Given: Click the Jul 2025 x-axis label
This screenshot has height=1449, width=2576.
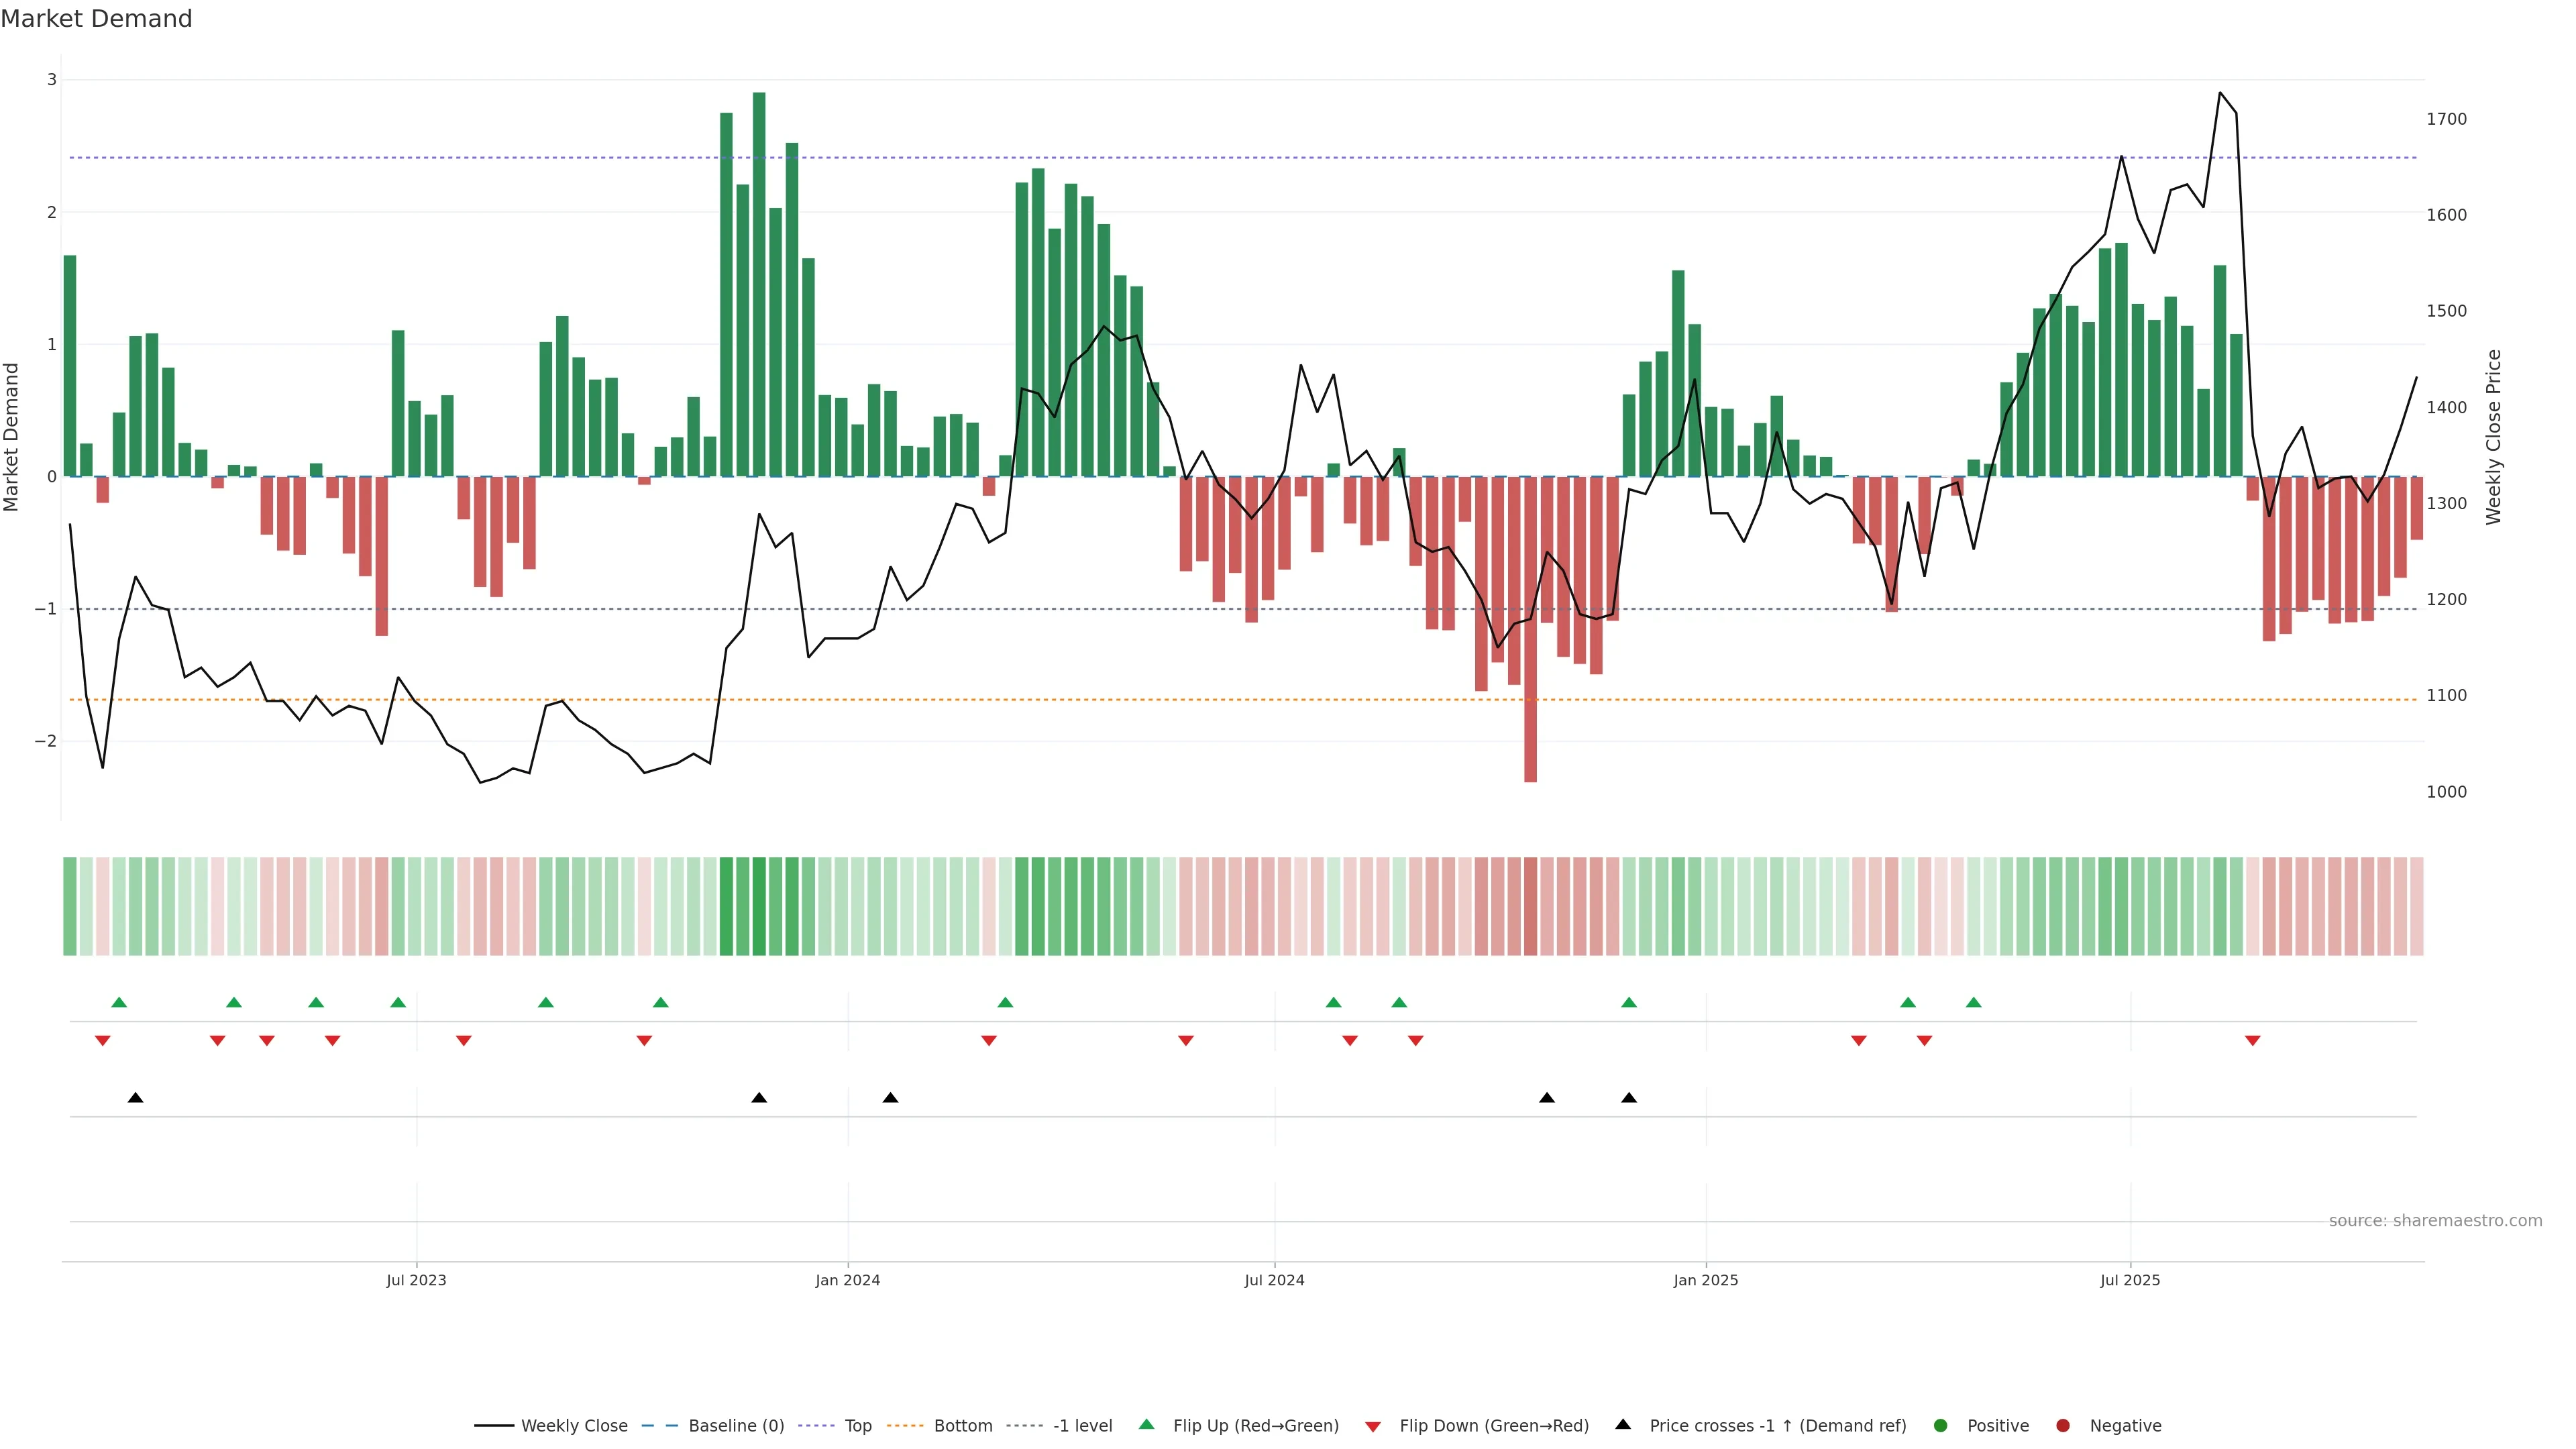Looking at the screenshot, I should (2130, 1280).
